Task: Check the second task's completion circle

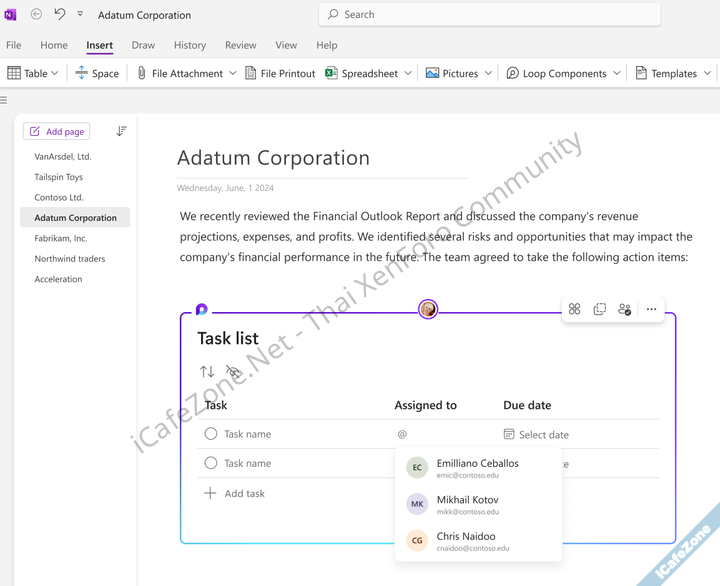Action: coord(211,463)
